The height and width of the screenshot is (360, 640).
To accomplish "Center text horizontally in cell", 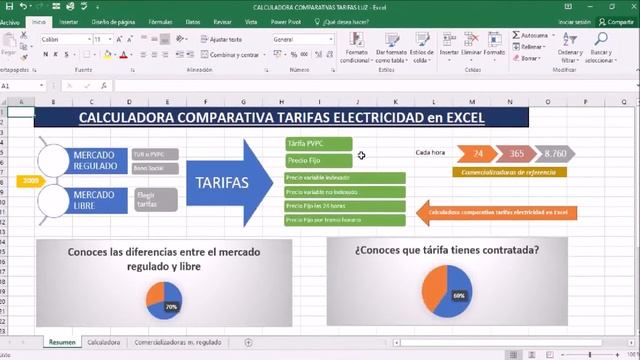I will (154, 54).
